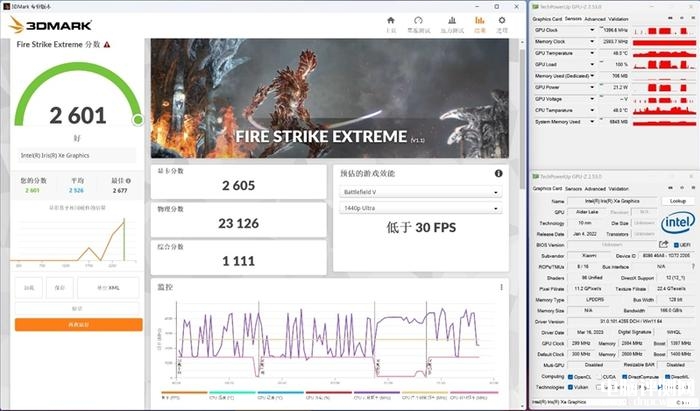Click the export XML button in 3DMark

point(108,288)
